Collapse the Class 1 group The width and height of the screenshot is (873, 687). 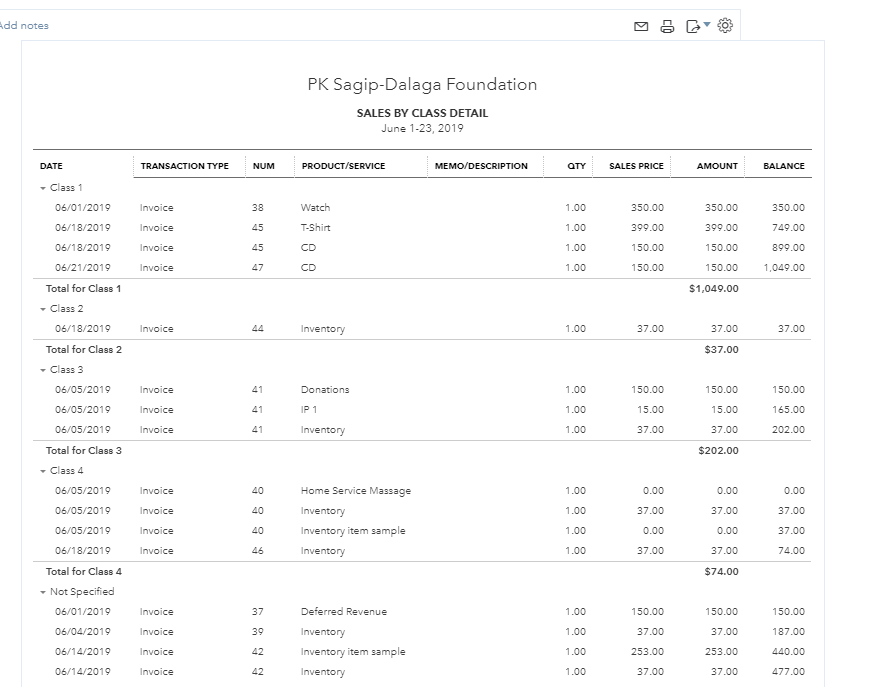coord(43,188)
